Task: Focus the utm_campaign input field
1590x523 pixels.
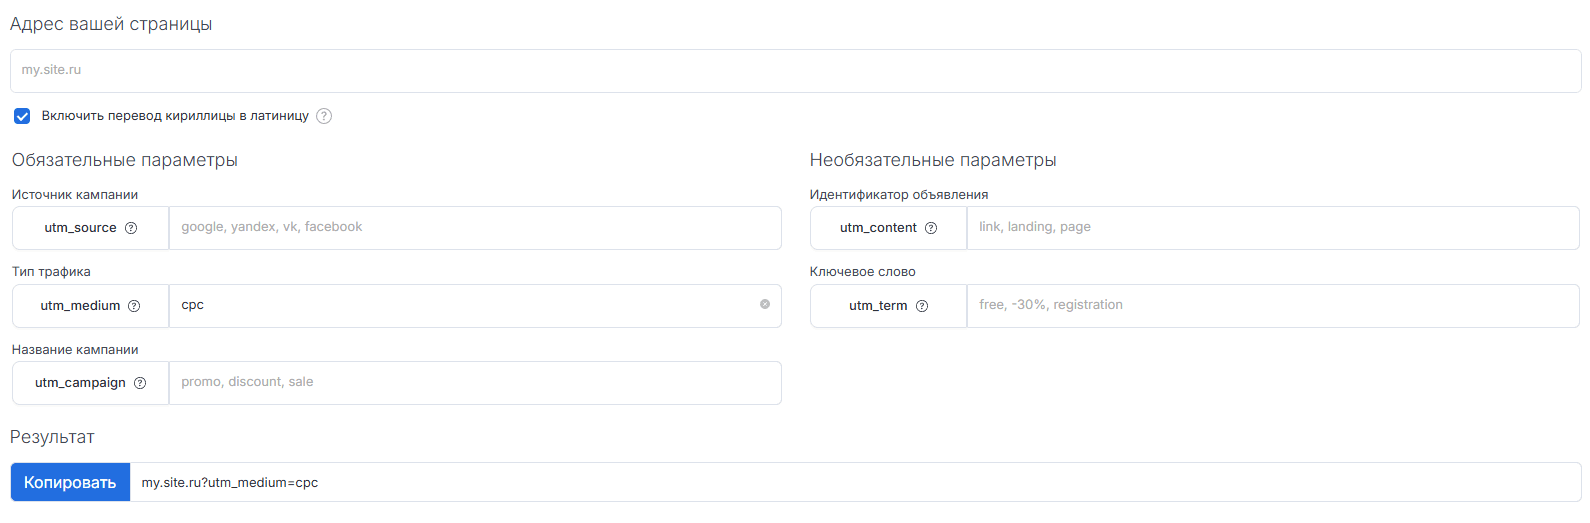Action: click(x=475, y=383)
